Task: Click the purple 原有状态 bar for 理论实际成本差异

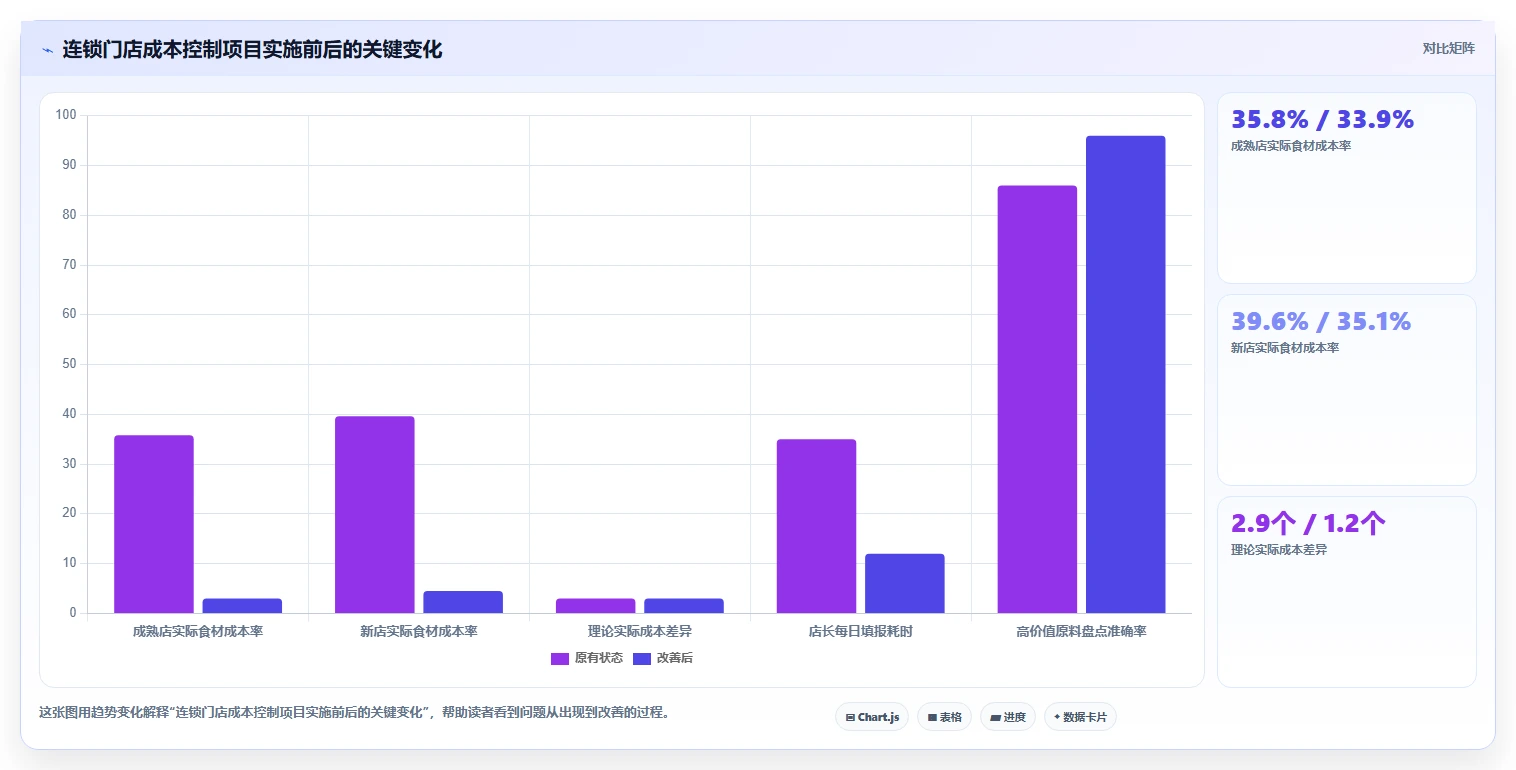Action: pyautogui.click(x=596, y=606)
